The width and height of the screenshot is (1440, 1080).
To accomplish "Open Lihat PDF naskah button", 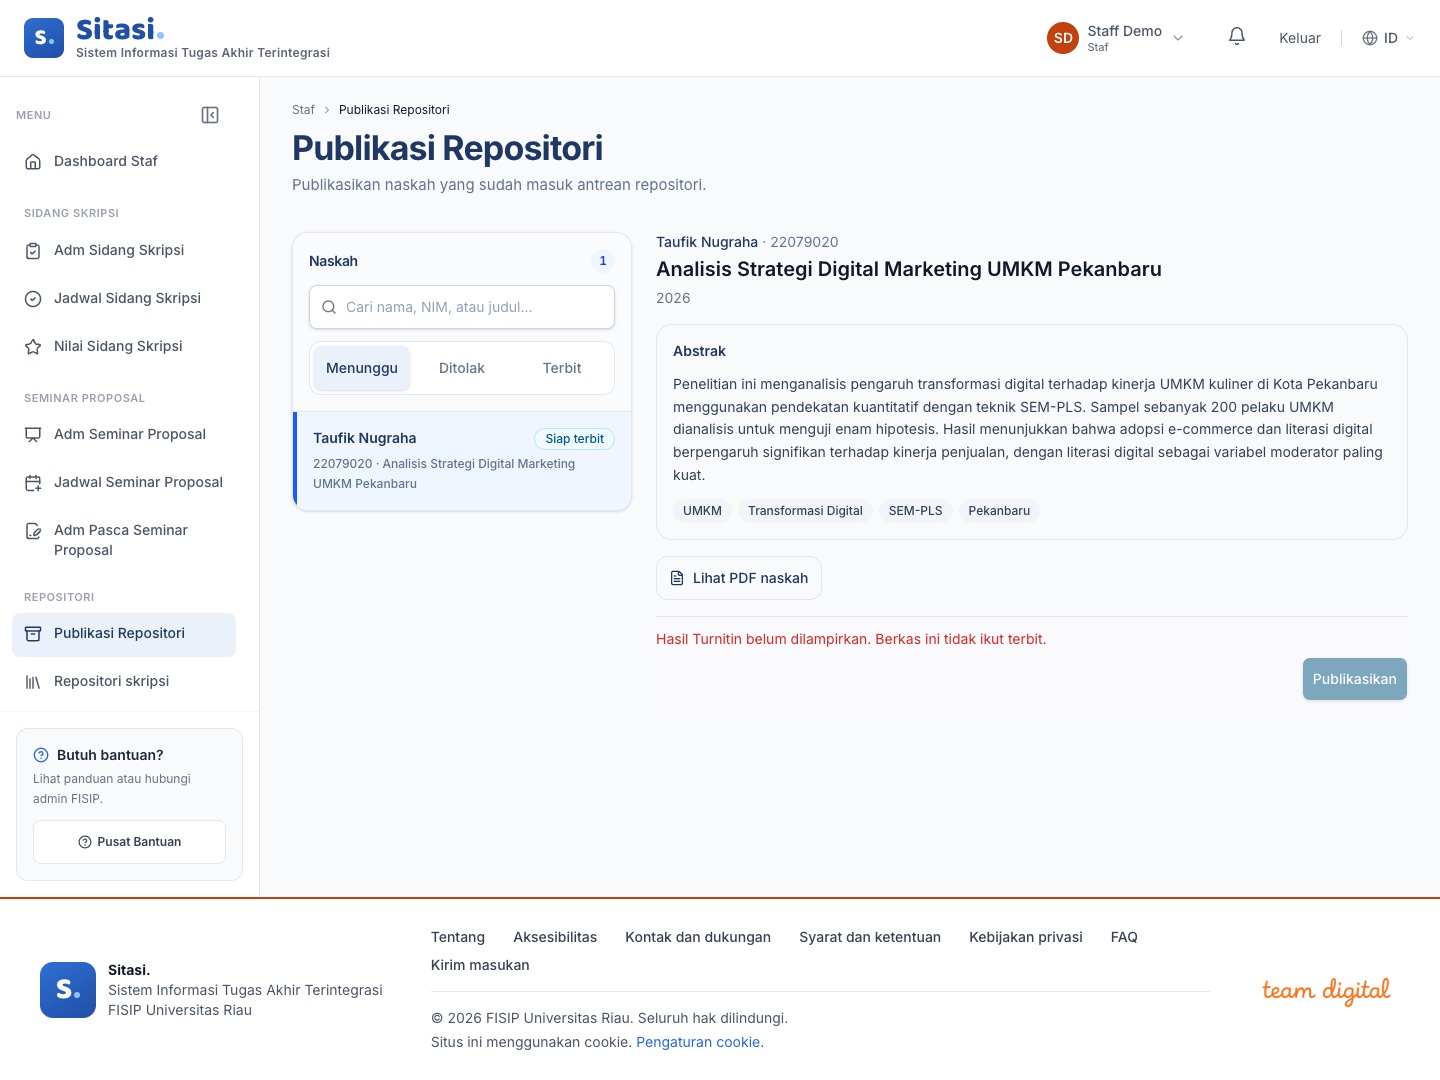I will pos(739,578).
